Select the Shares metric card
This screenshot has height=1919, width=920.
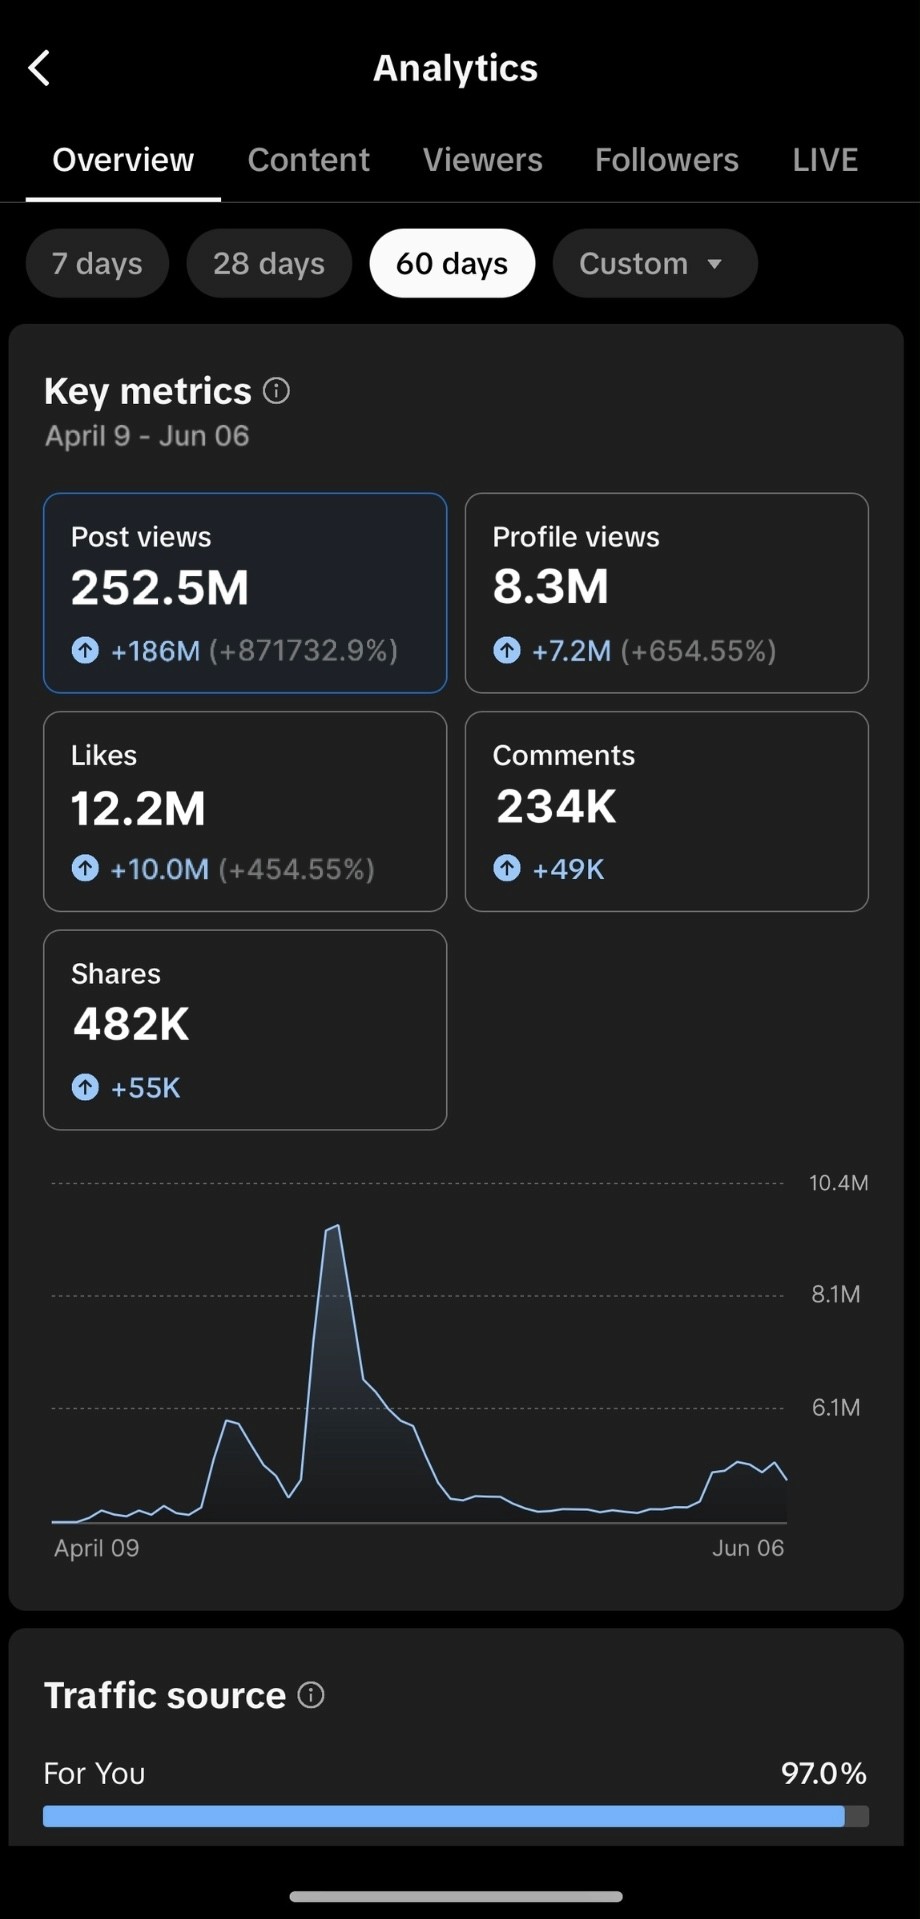[x=245, y=1030]
